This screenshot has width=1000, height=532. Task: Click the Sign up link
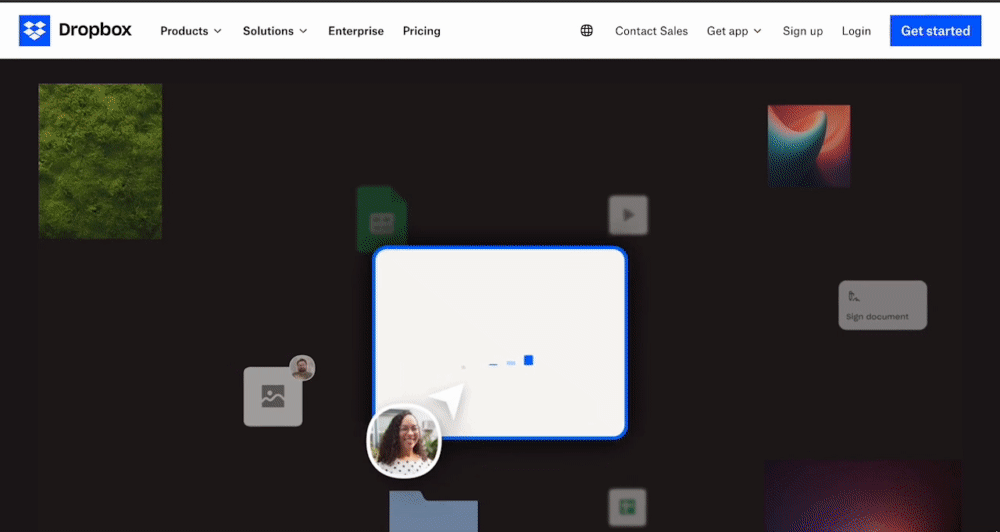(802, 31)
